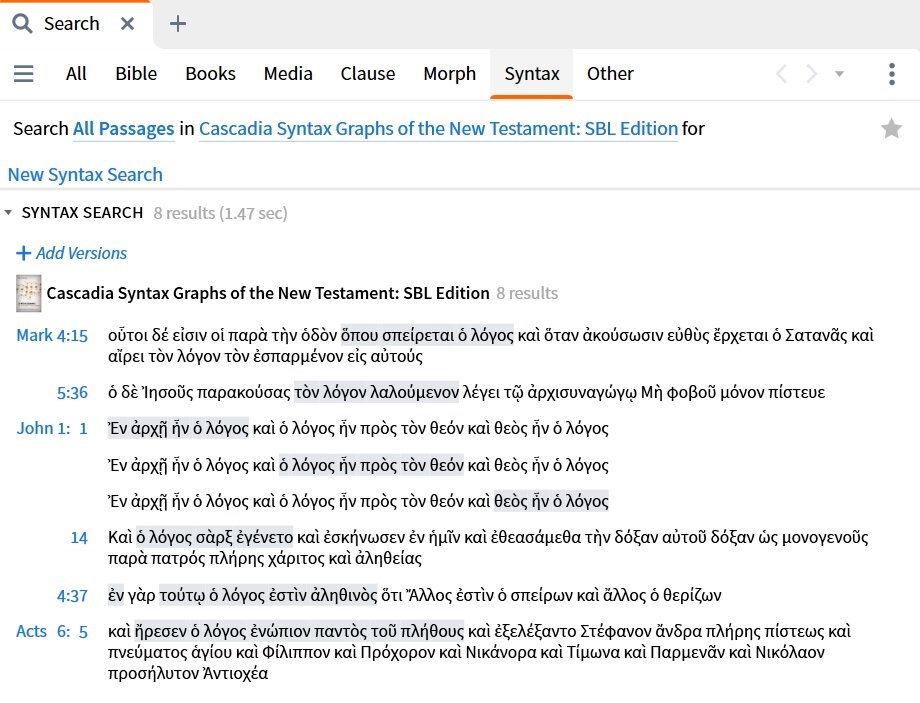The width and height of the screenshot is (920, 703).
Task: Switch to the All search tab
Action: 76,73
